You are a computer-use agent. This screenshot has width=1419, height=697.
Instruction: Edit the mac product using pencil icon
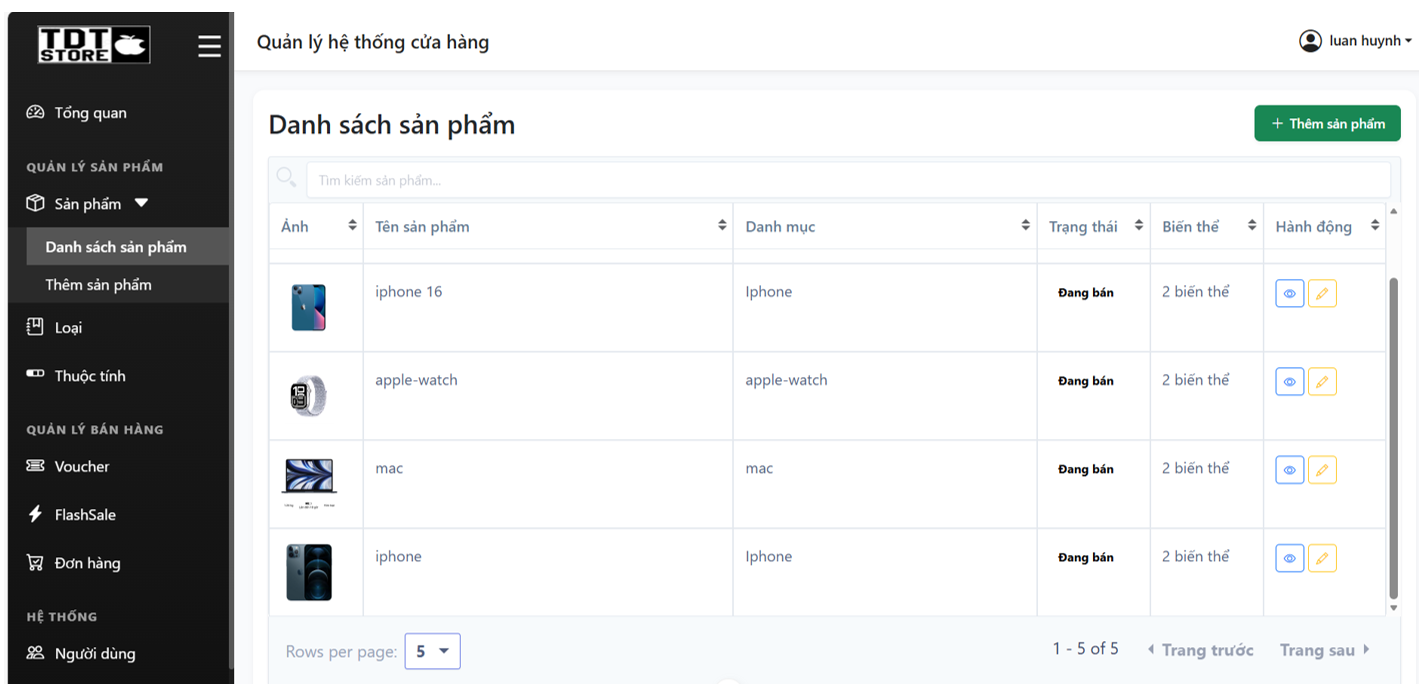[1322, 470]
